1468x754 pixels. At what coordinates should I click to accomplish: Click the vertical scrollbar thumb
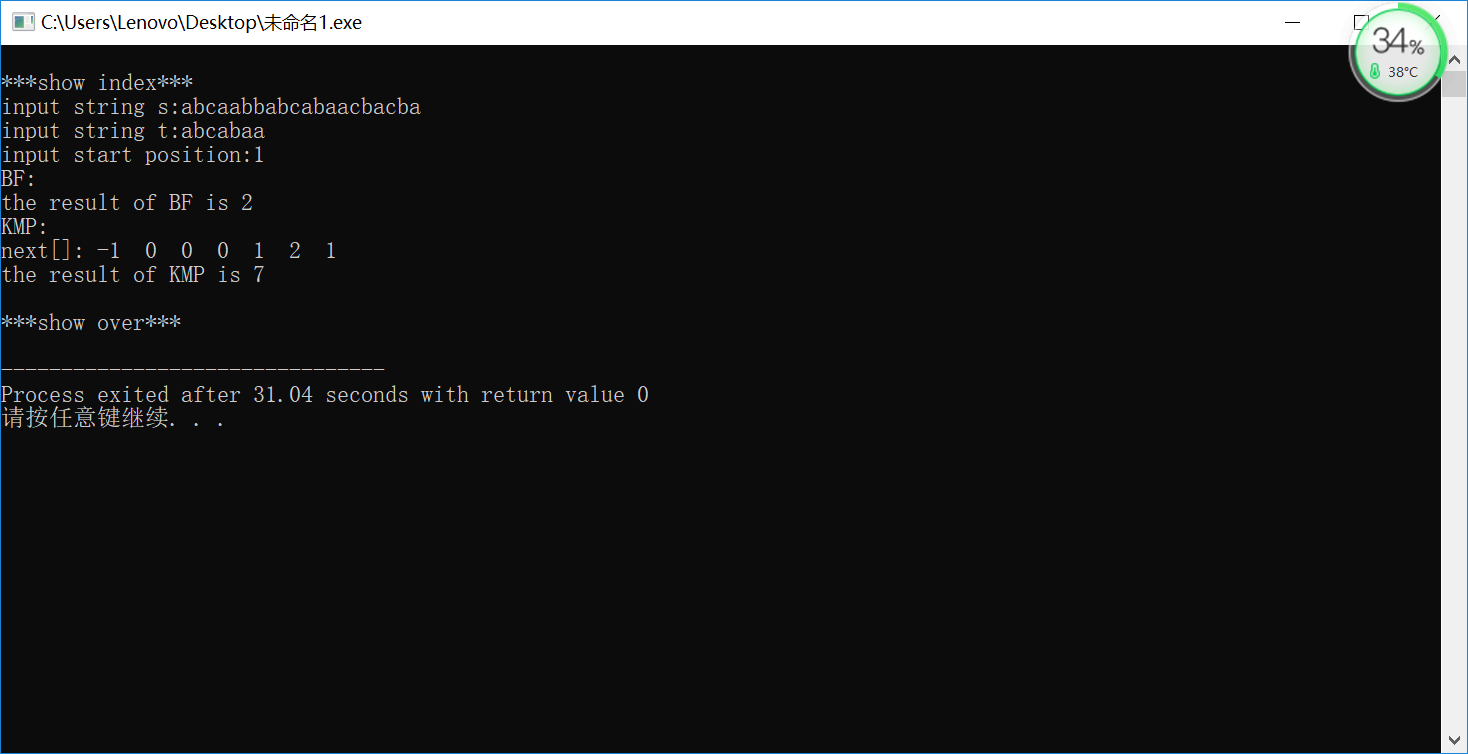click(1454, 82)
